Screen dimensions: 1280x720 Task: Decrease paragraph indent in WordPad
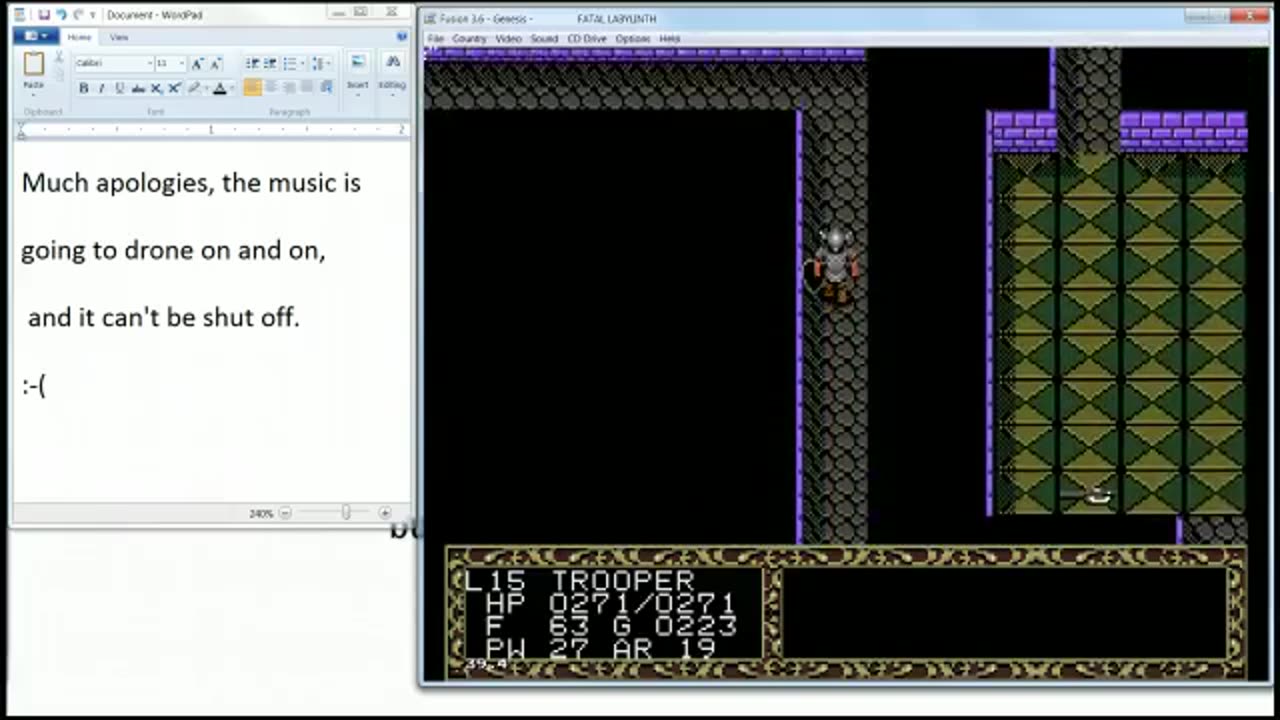[253, 63]
